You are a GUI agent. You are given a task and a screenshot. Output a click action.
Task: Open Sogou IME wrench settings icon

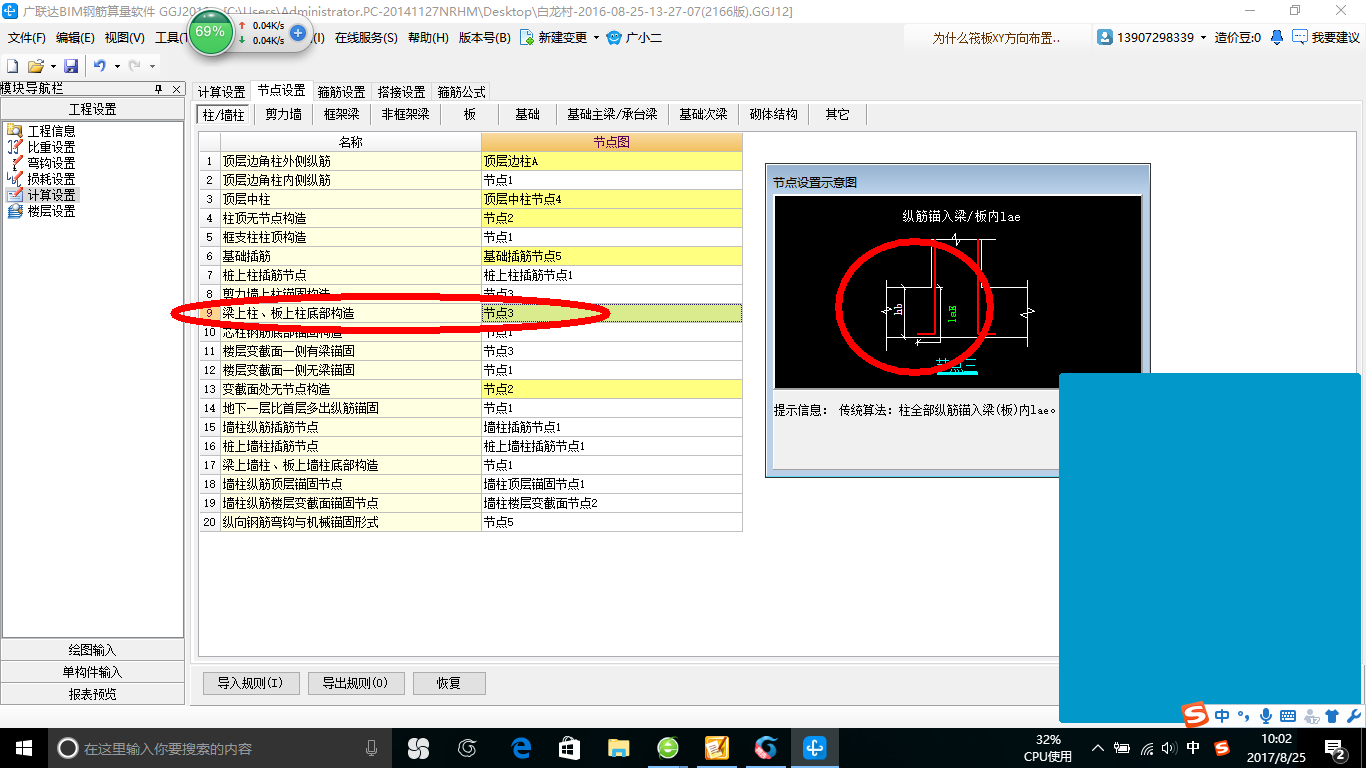click(1353, 716)
